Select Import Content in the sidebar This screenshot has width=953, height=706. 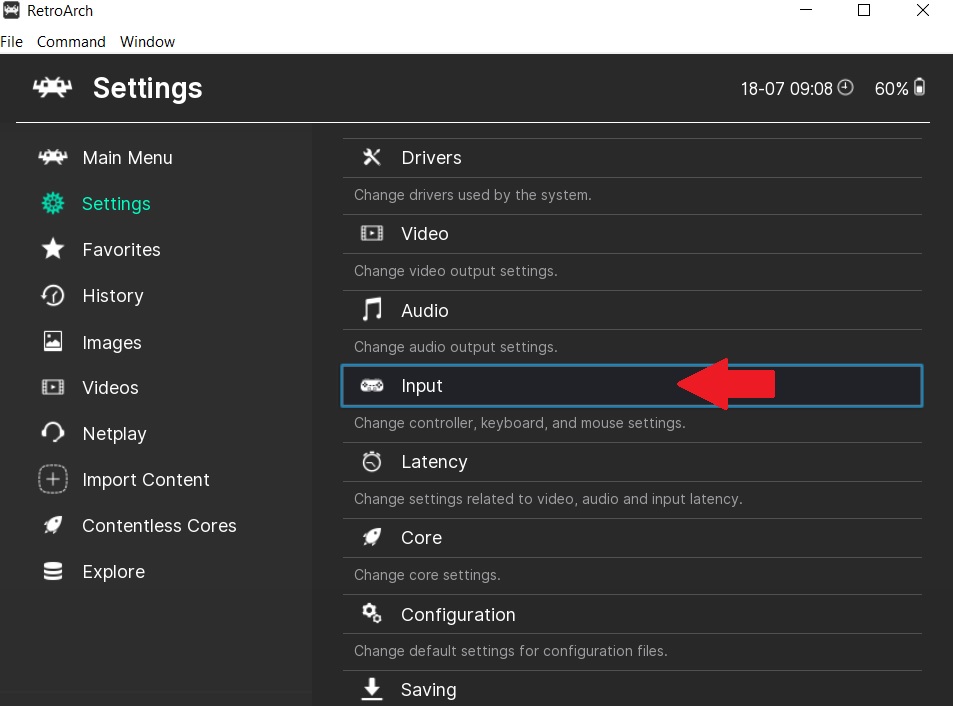click(145, 480)
